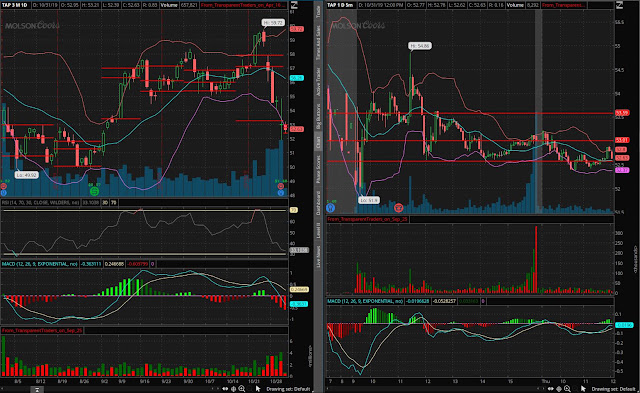Toggle right chart maximize arrow at top-right

pos(619,5)
